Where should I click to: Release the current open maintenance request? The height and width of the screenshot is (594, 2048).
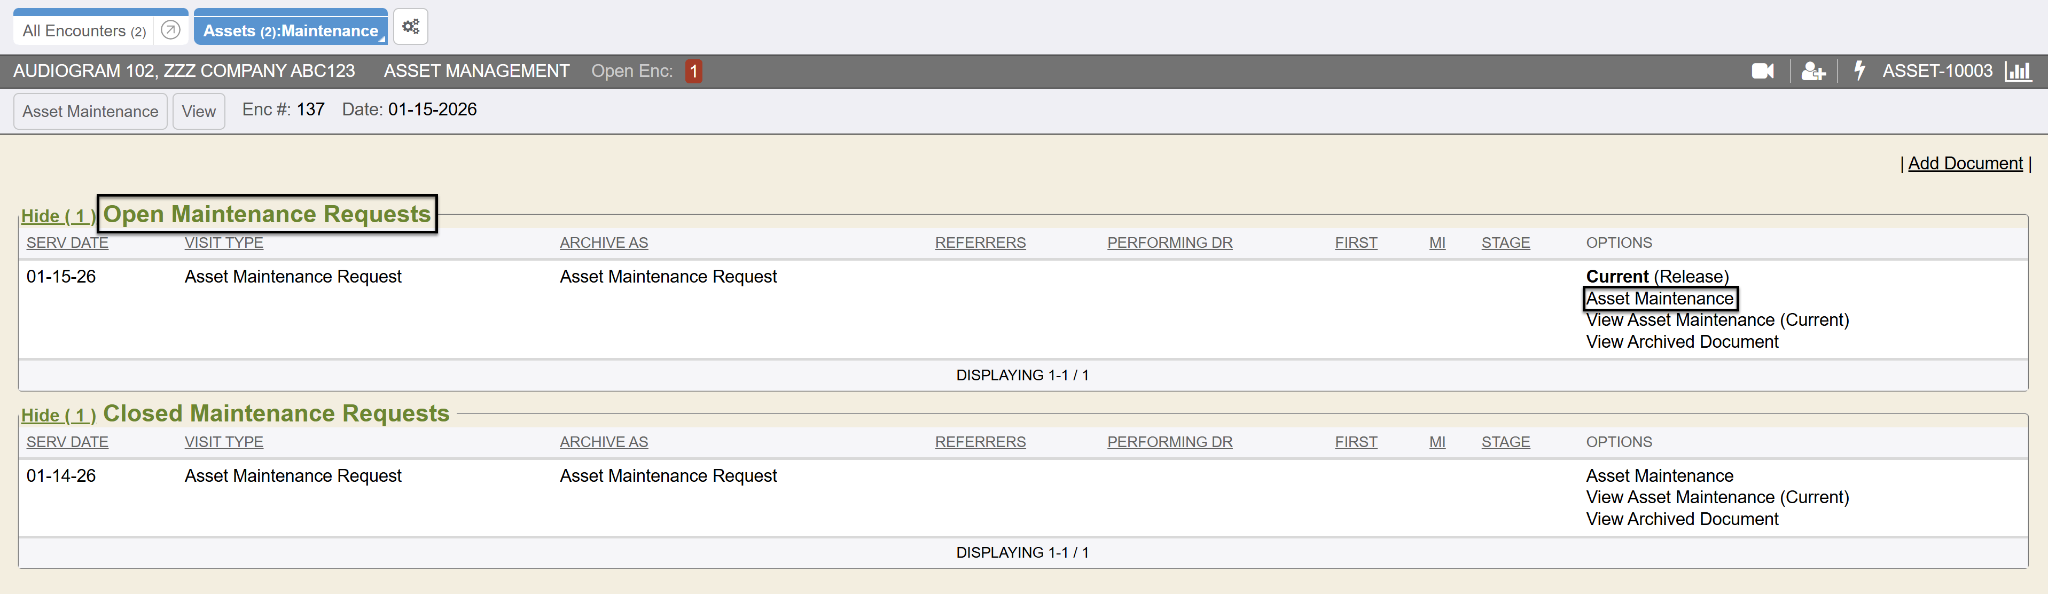[x=1691, y=277]
